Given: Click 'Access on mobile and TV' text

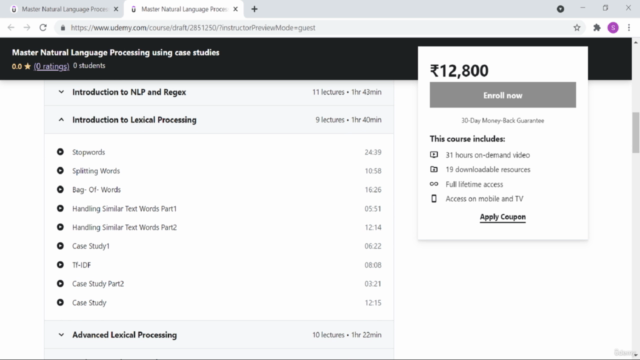Looking at the screenshot, I should (x=484, y=199).
